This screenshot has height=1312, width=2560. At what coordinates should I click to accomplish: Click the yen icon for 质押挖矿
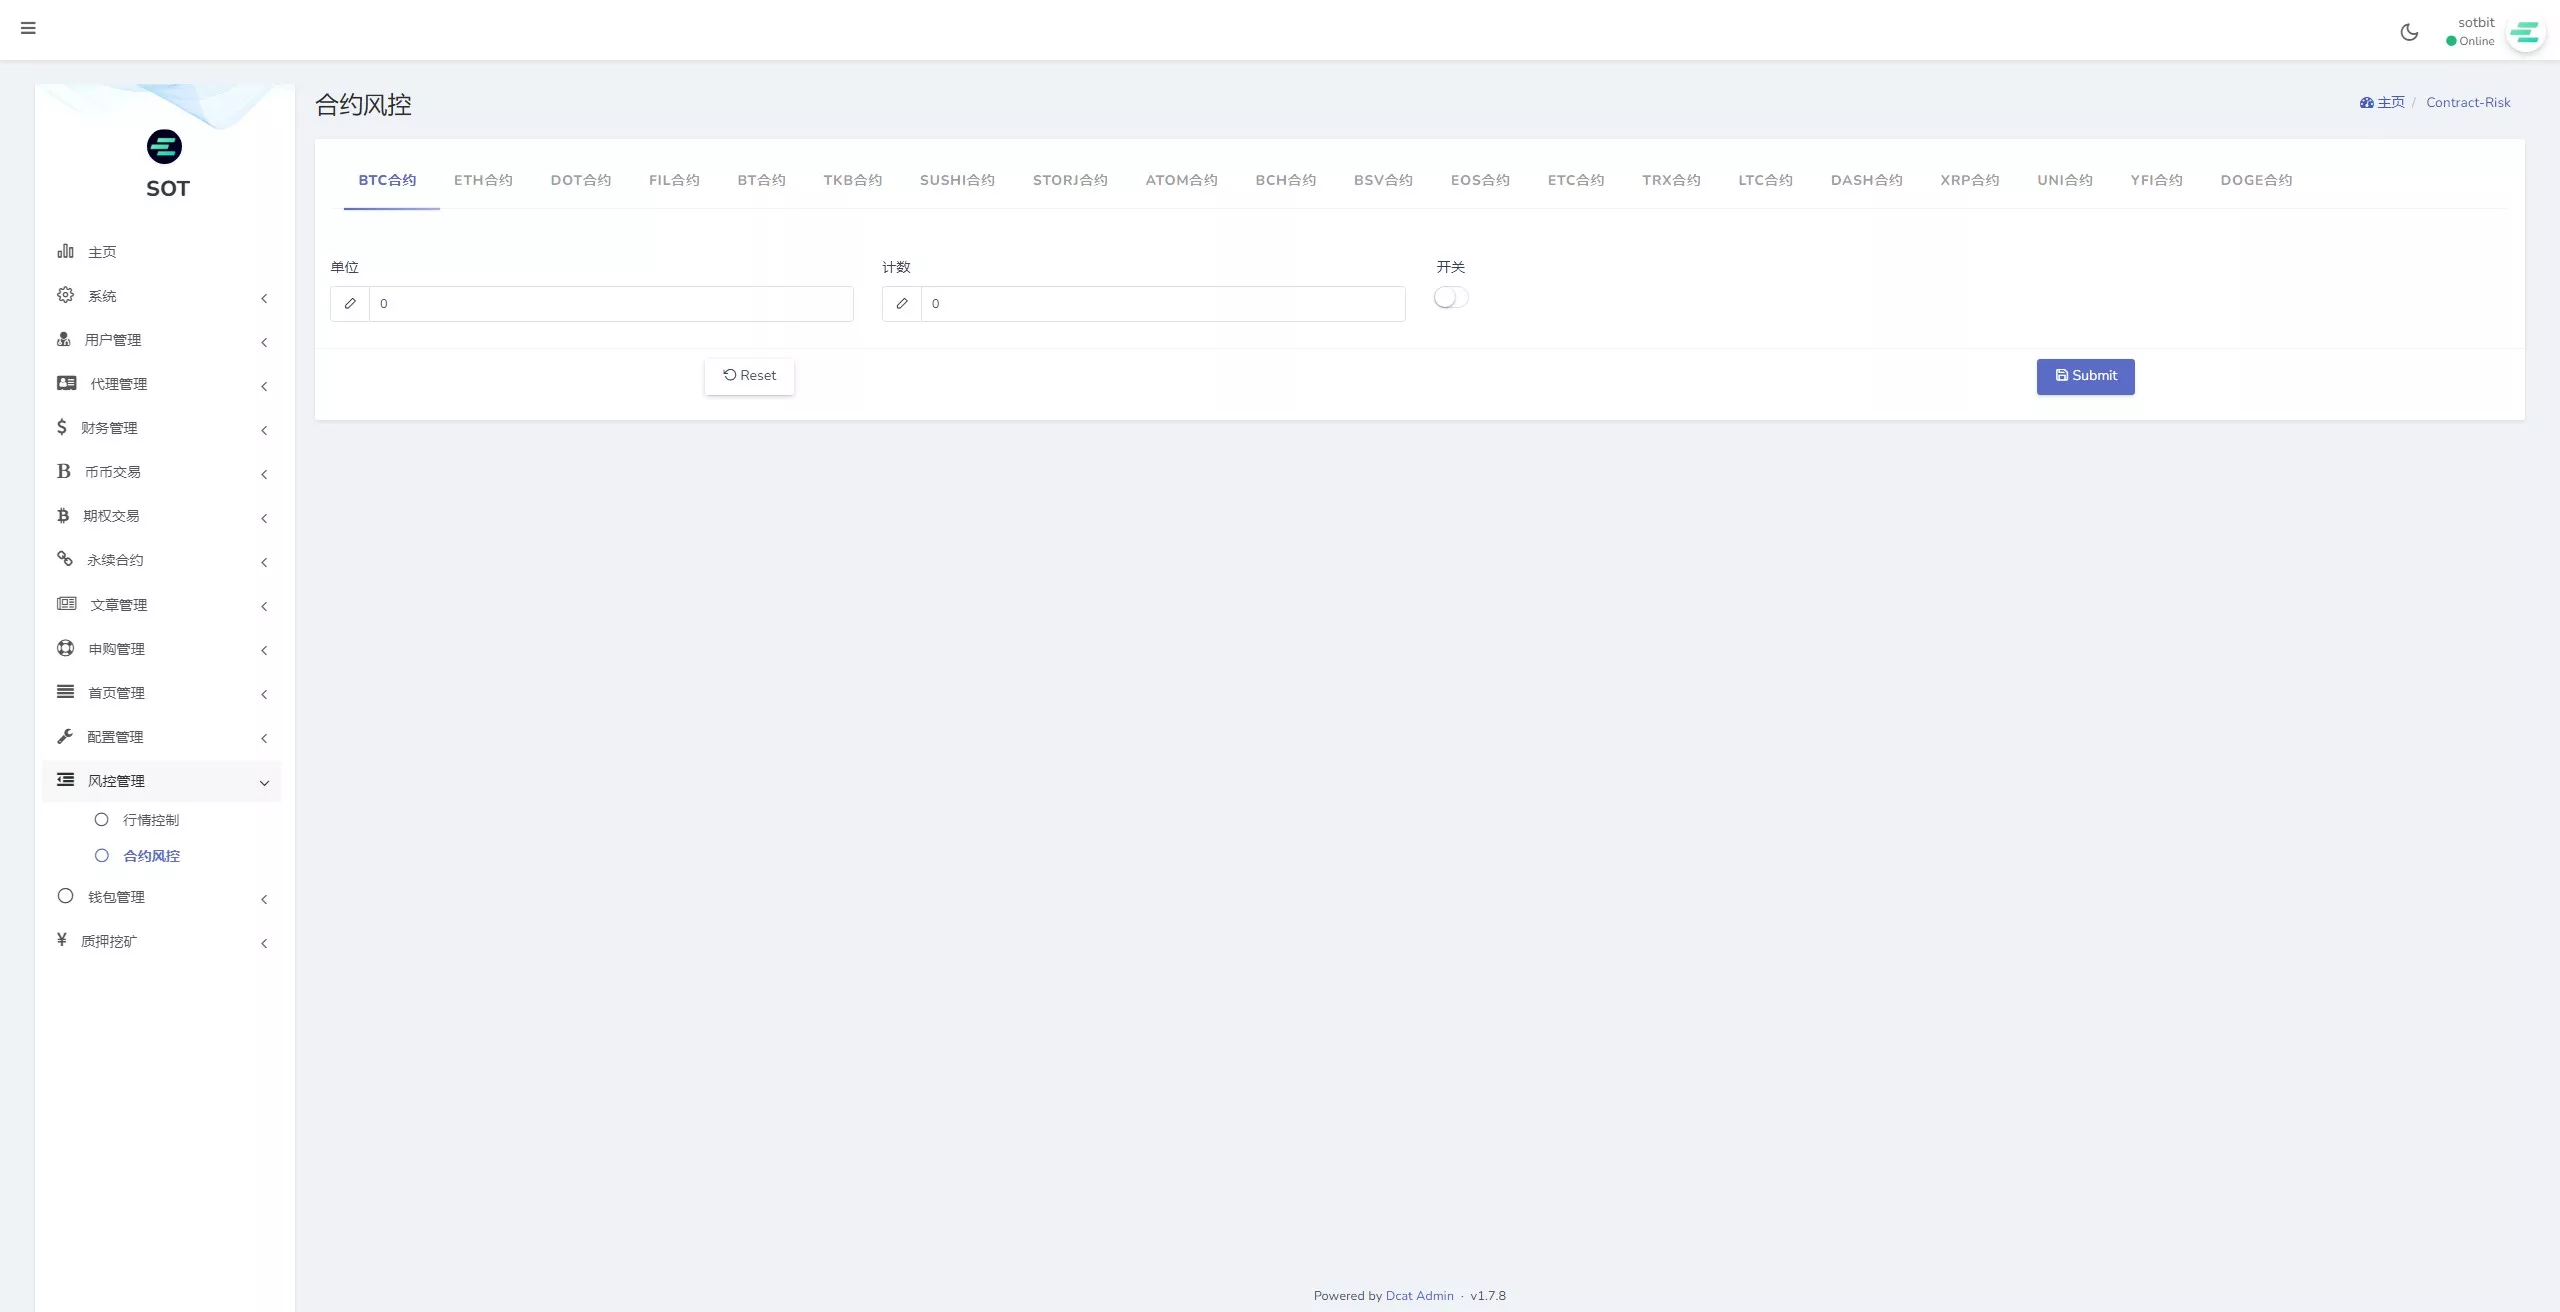pyautogui.click(x=62, y=940)
